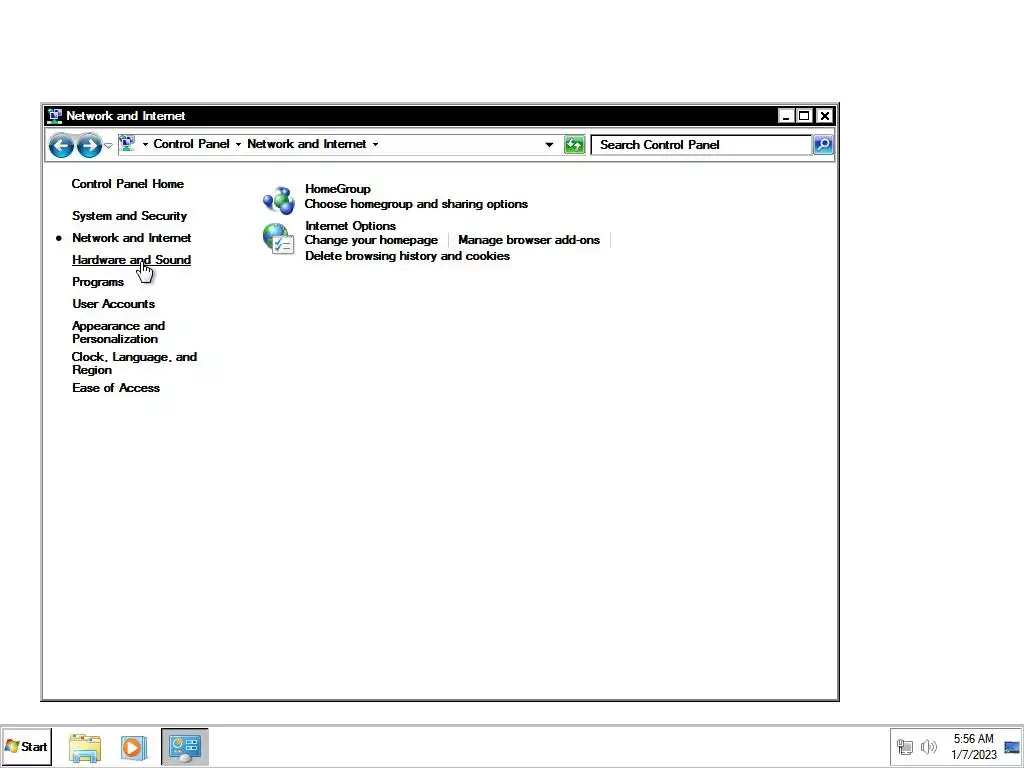This screenshot has height=768, width=1024.
Task: Open the Internet Options heading
Action: tap(350, 226)
